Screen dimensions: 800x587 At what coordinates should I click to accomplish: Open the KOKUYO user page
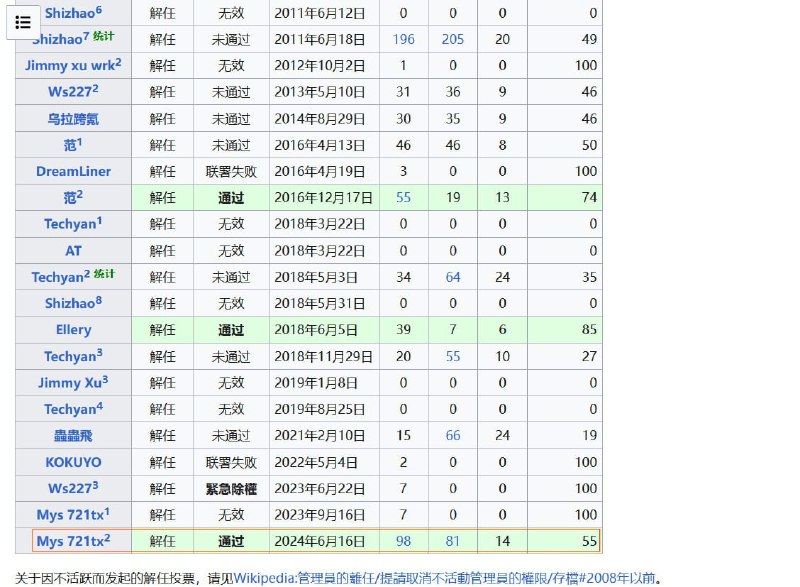pos(72,462)
